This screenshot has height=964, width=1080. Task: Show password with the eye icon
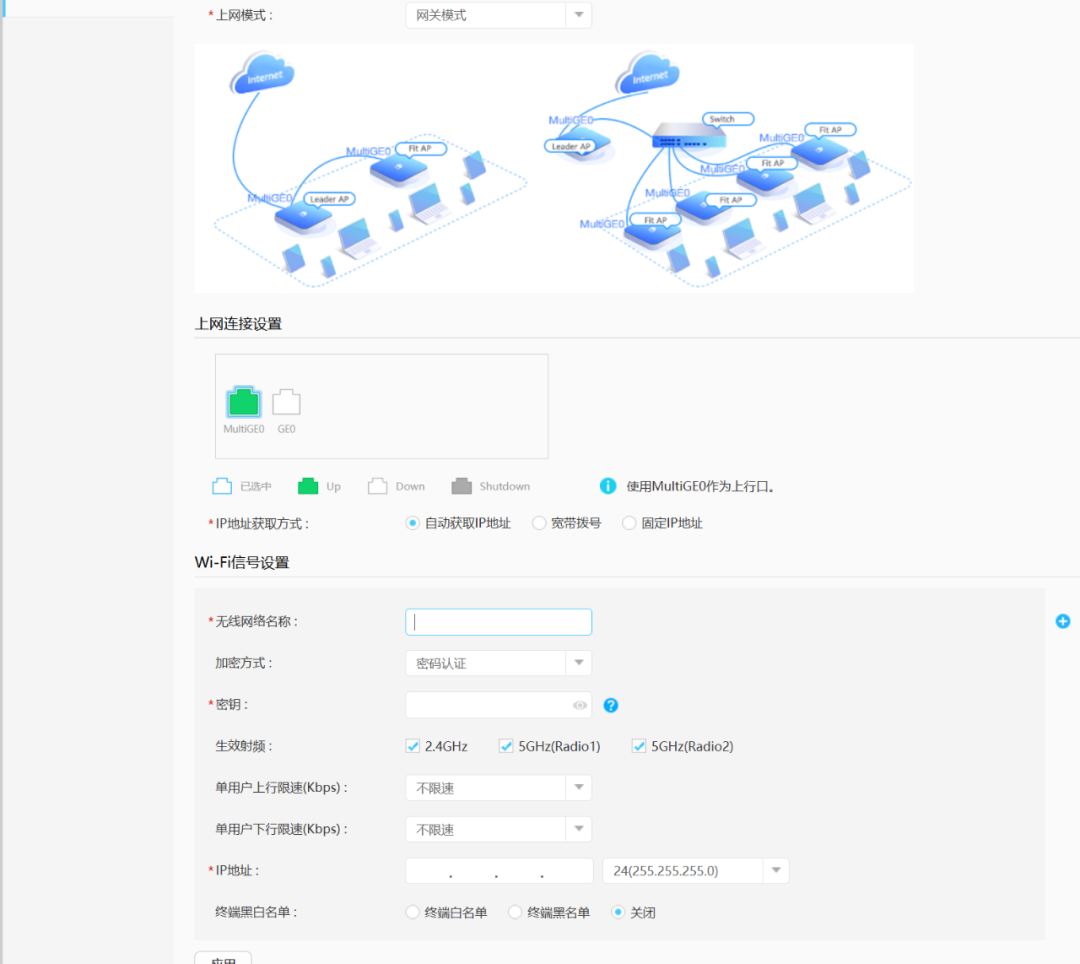click(579, 705)
